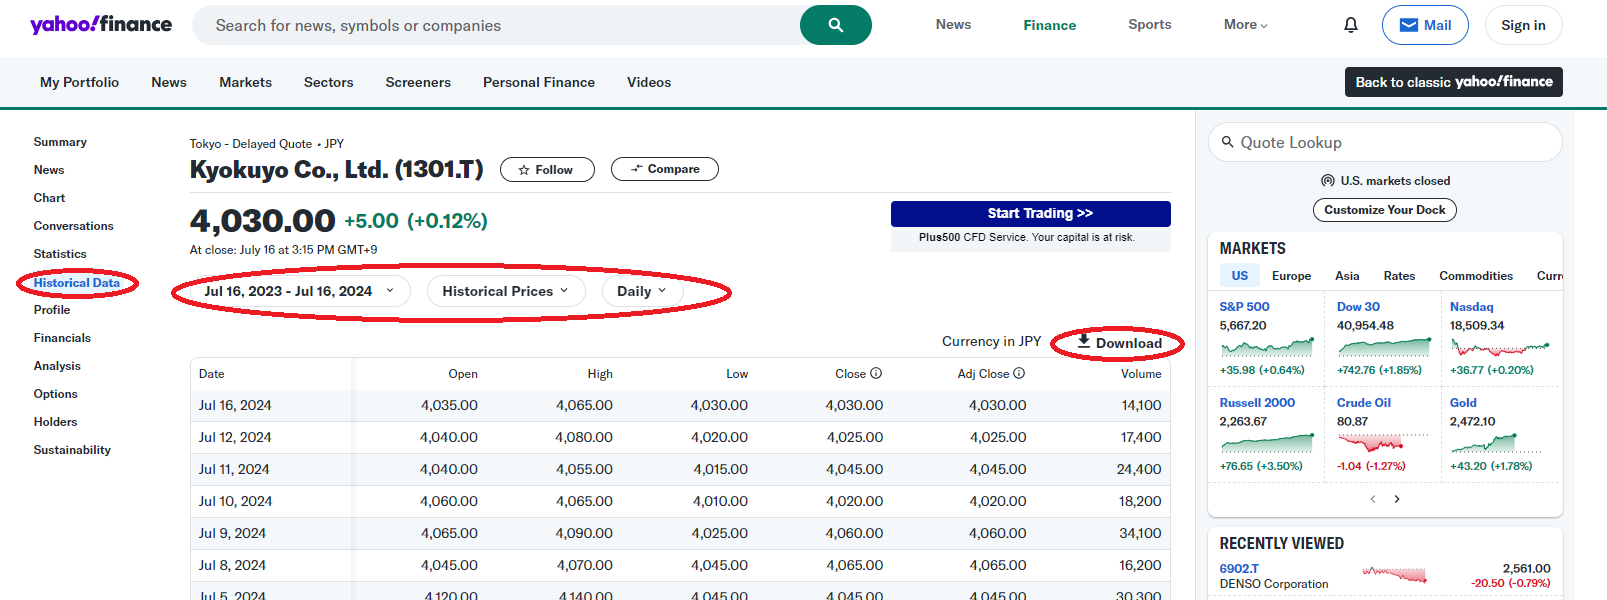Click the Start Trading banner button
Screen dimensions: 1607x600
coord(1031,213)
